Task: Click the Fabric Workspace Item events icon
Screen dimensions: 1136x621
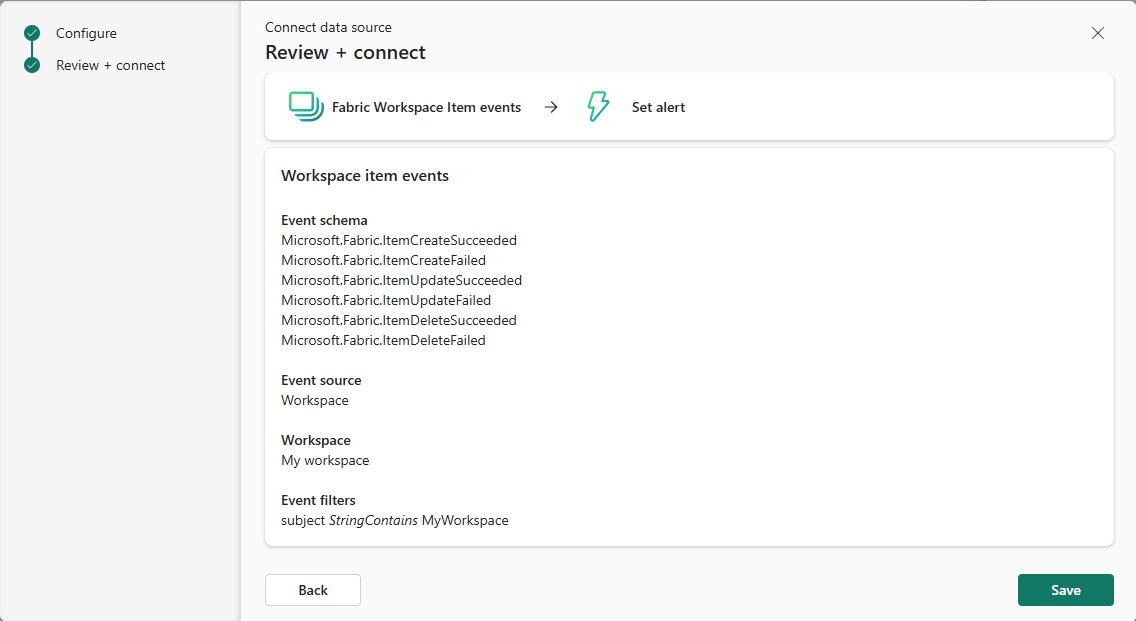Action: 306,107
